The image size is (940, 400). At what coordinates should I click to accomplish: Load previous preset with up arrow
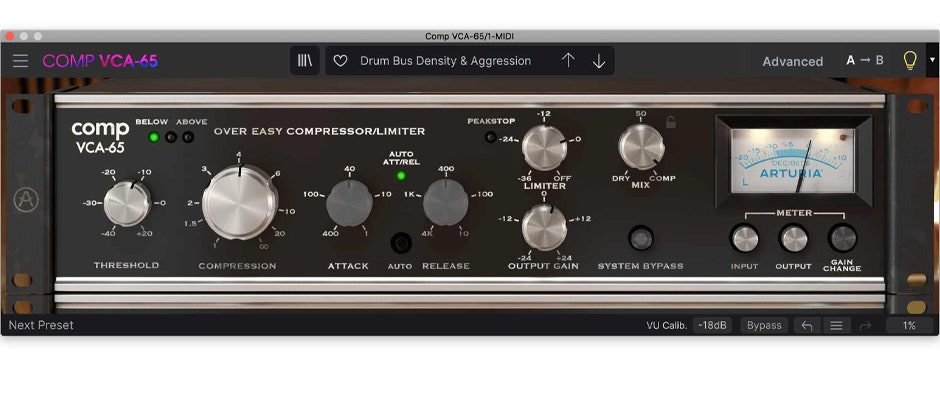pyautogui.click(x=568, y=61)
